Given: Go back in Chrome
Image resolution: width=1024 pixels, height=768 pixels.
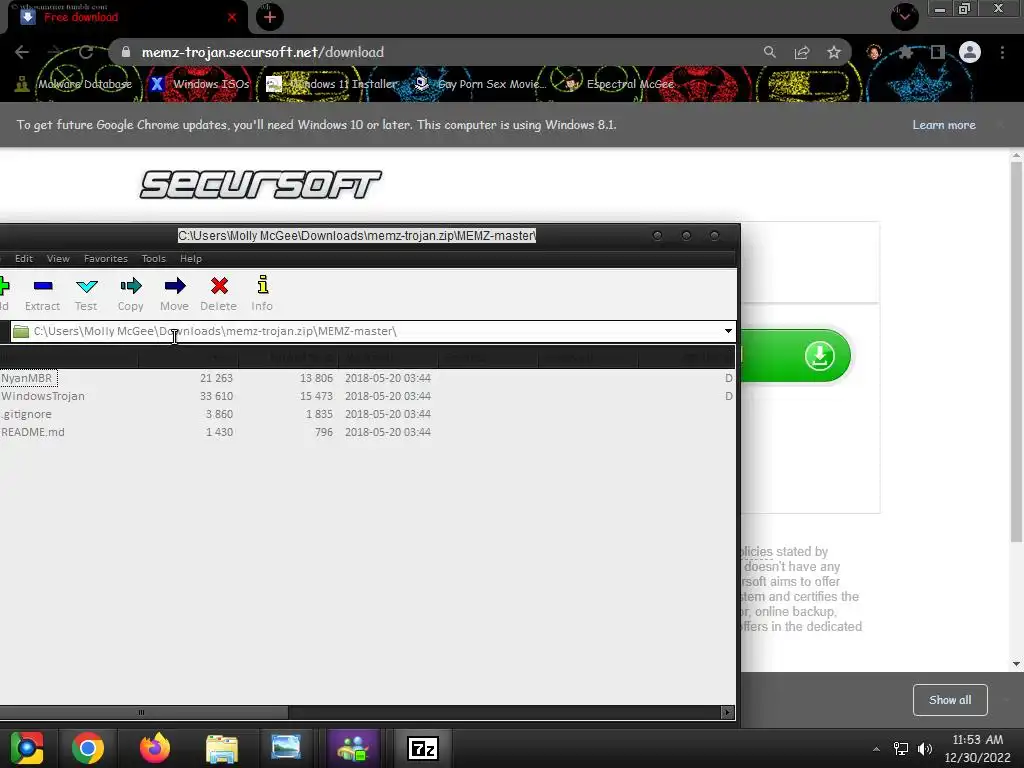Looking at the screenshot, I should pyautogui.click(x=22, y=52).
